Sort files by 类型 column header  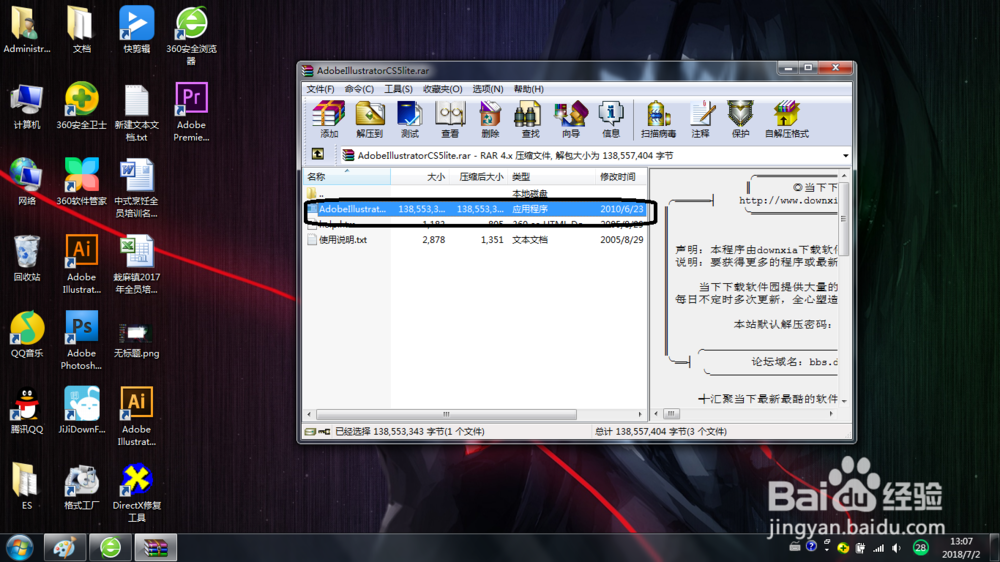click(552, 177)
